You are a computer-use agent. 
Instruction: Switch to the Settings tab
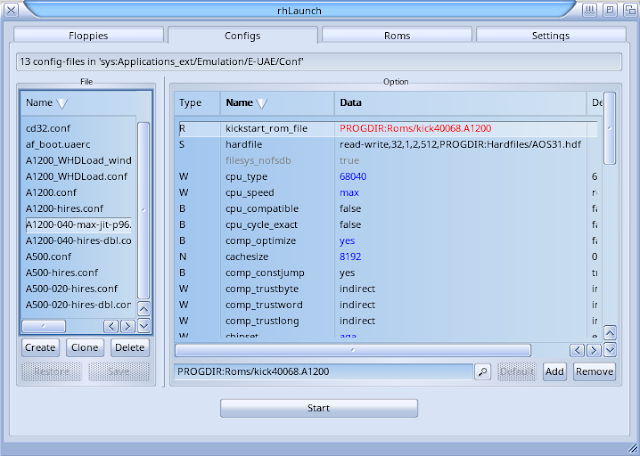[x=551, y=36]
